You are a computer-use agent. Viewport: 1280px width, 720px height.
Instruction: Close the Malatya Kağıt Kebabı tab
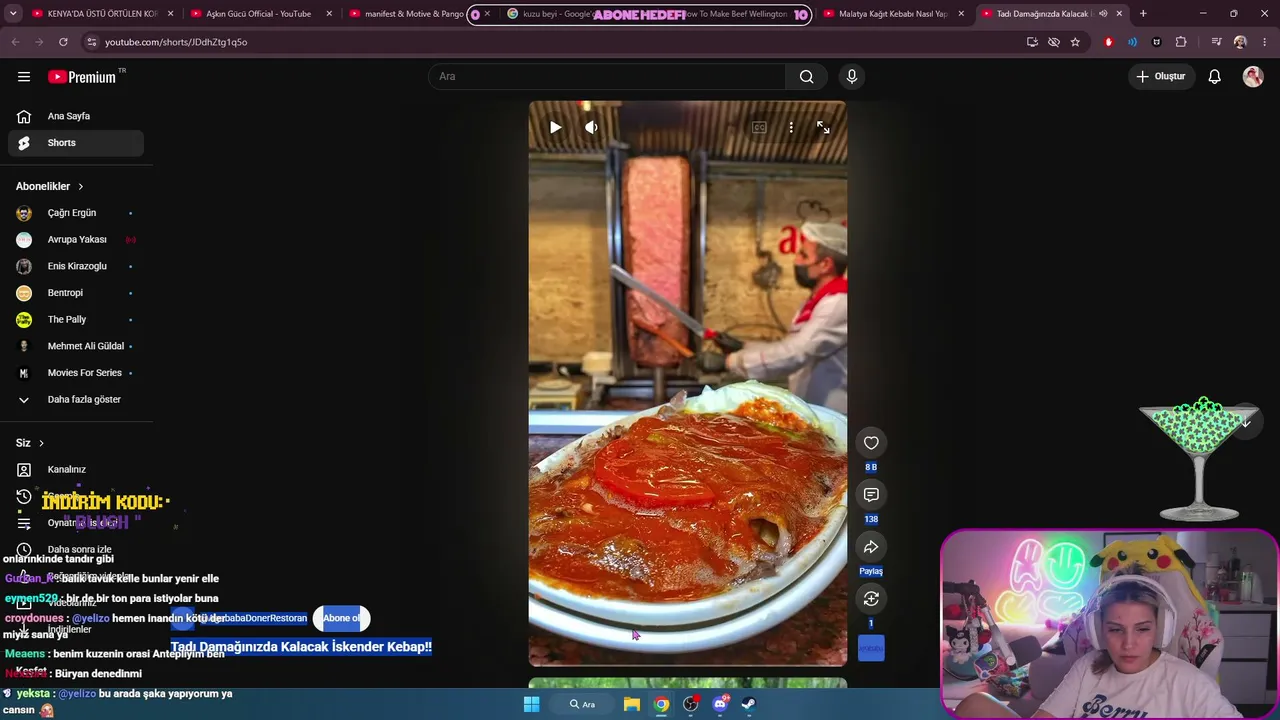point(961,14)
